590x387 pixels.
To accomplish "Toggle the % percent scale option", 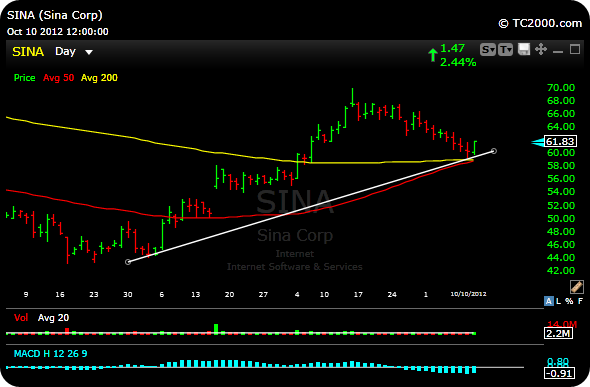I will 569,301.
